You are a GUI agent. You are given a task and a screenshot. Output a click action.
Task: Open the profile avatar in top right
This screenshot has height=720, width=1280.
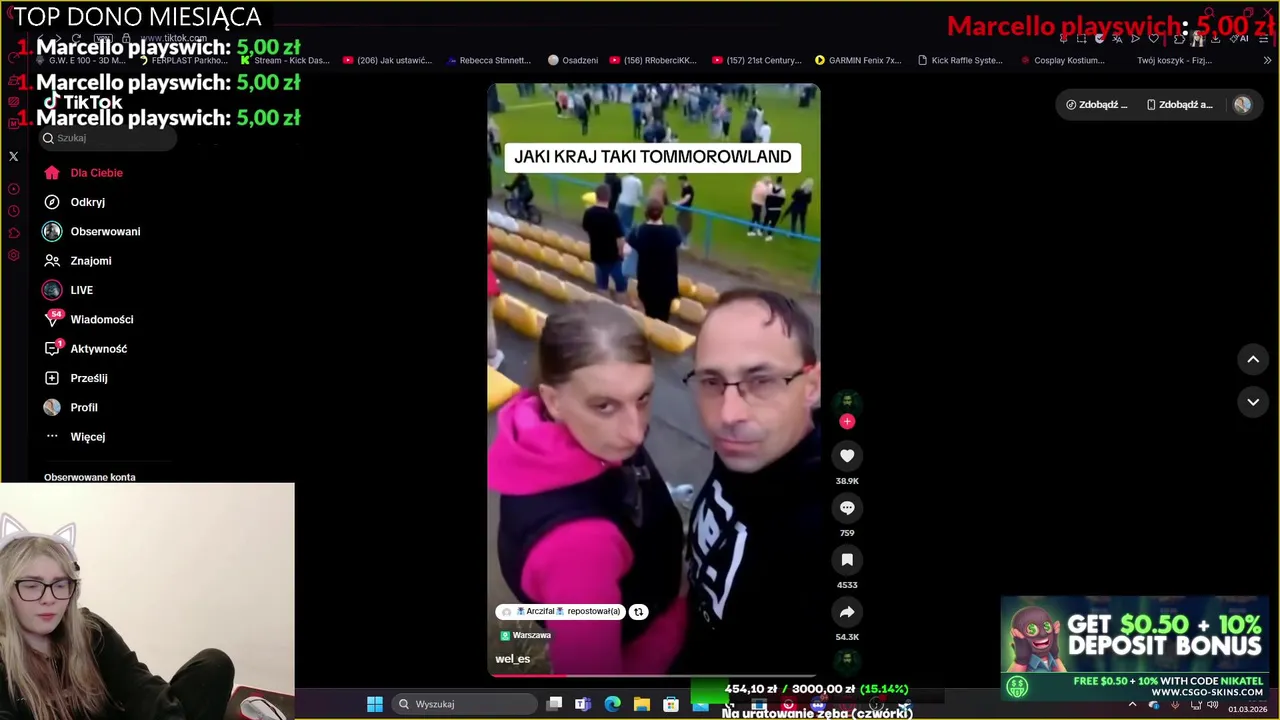pos(1242,105)
